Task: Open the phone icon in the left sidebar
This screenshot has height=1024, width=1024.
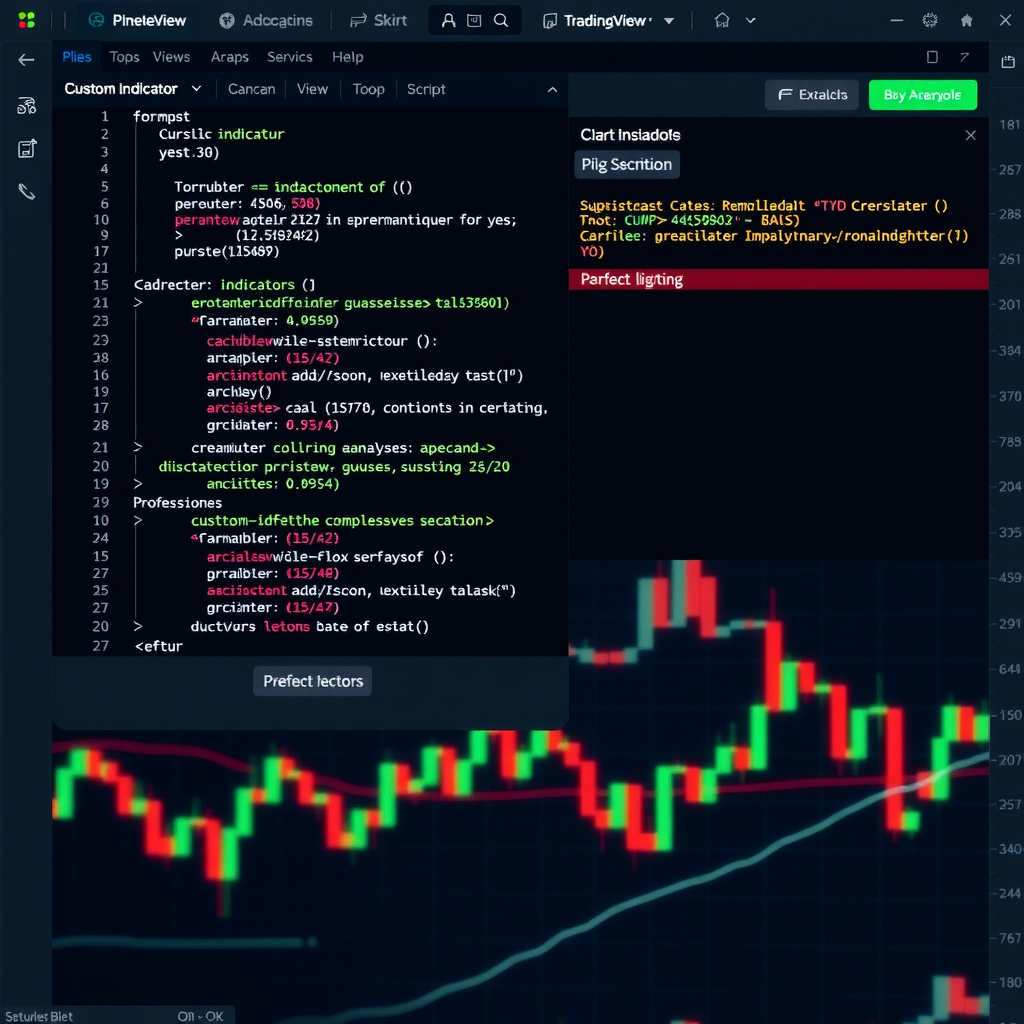Action: (27, 192)
